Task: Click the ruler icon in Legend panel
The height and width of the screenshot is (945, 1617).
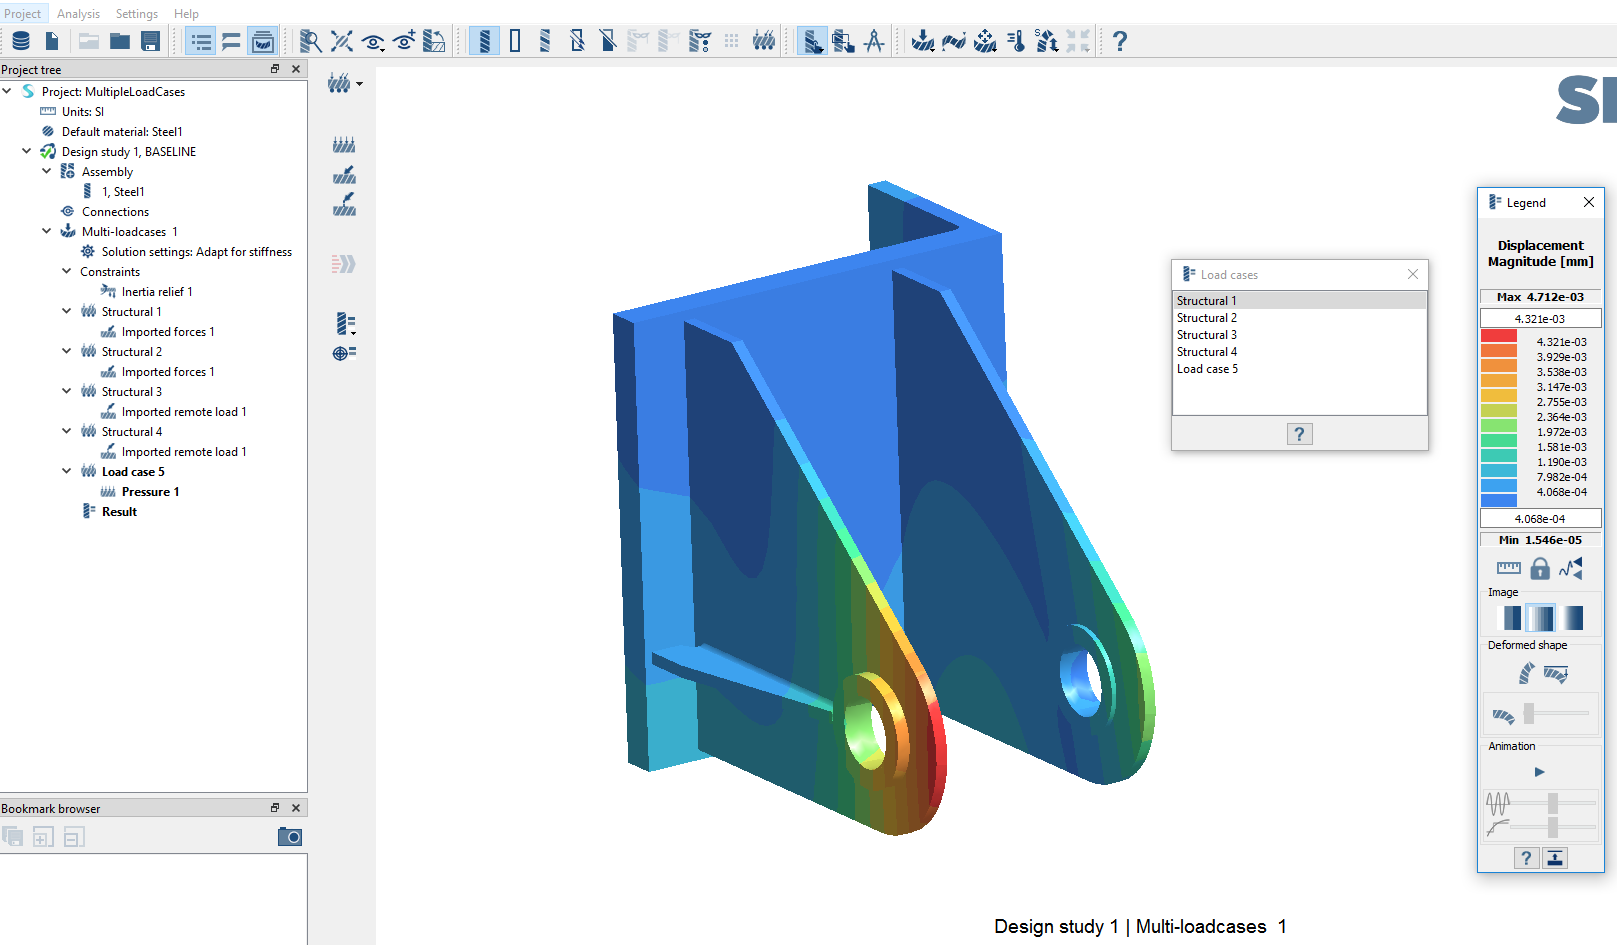Action: (1508, 568)
